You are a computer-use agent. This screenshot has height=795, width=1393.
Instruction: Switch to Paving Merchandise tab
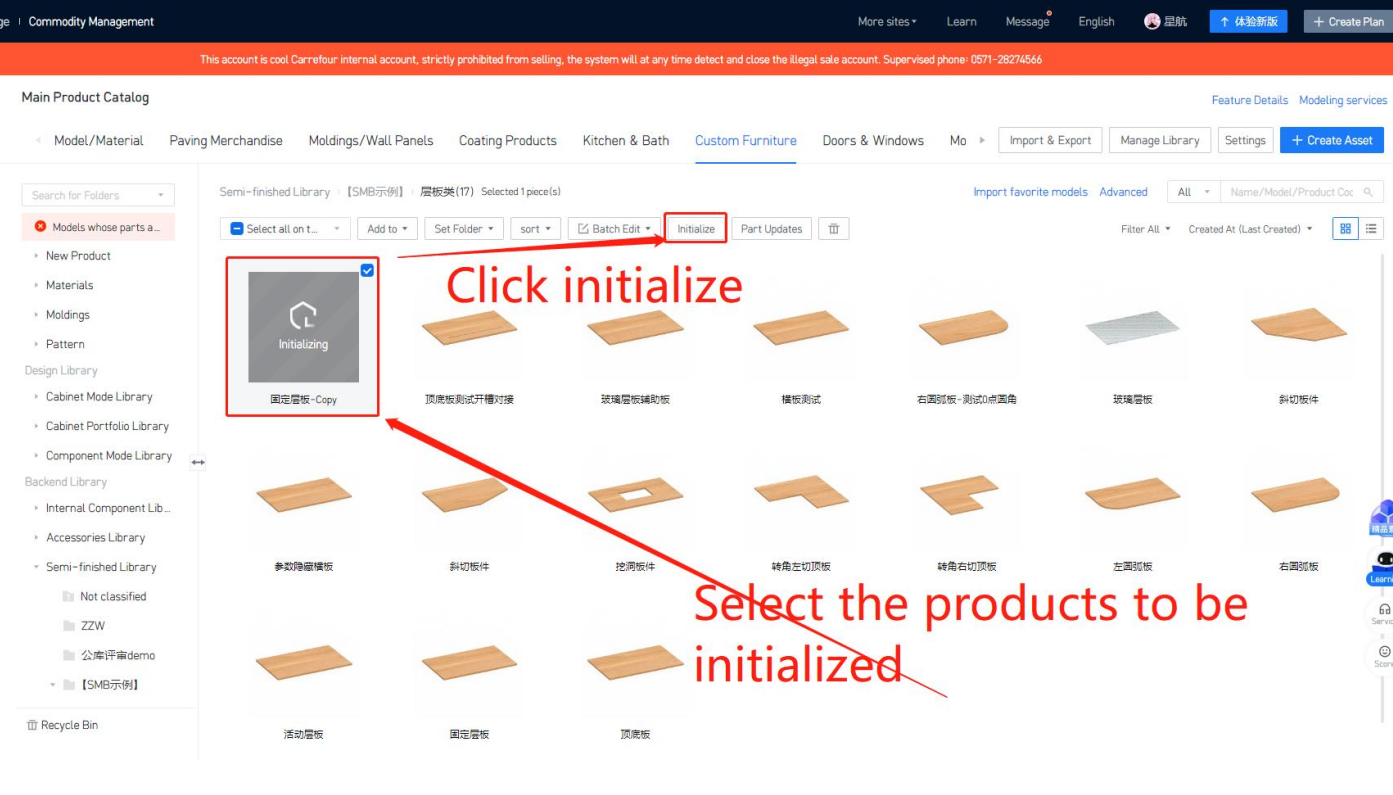[226, 141]
